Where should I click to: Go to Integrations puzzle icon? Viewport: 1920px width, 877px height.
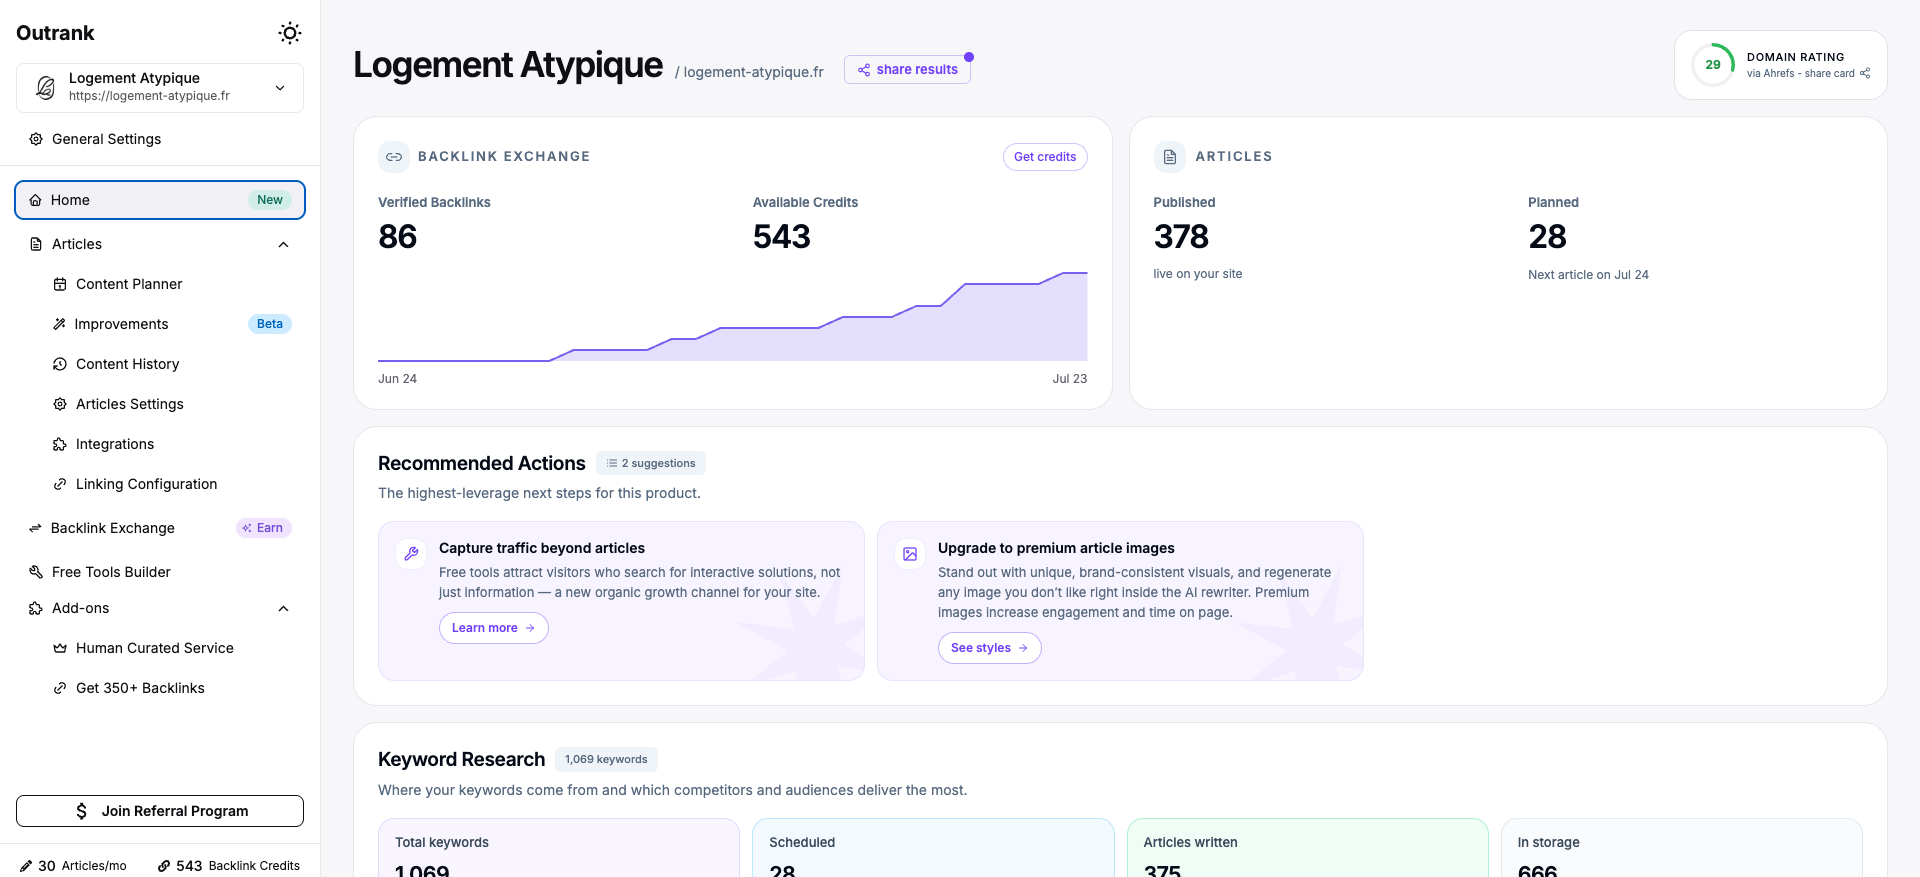60,444
